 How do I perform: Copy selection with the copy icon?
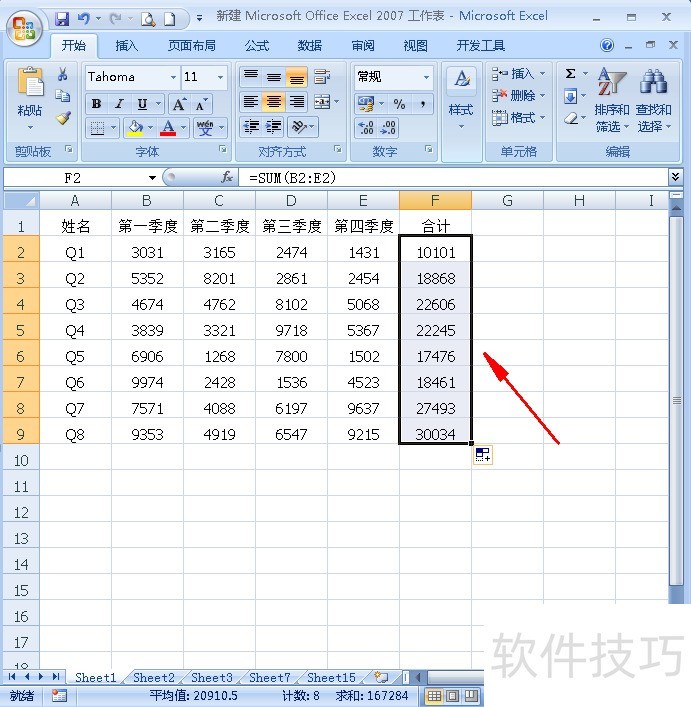pyautogui.click(x=63, y=96)
